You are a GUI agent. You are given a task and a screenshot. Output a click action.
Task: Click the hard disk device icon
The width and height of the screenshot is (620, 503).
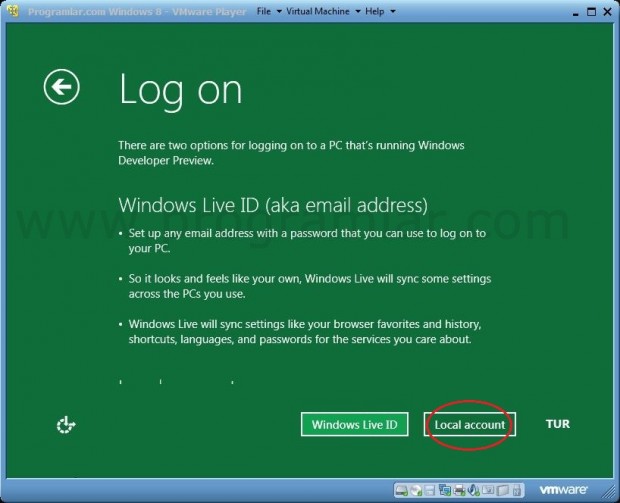click(x=401, y=490)
